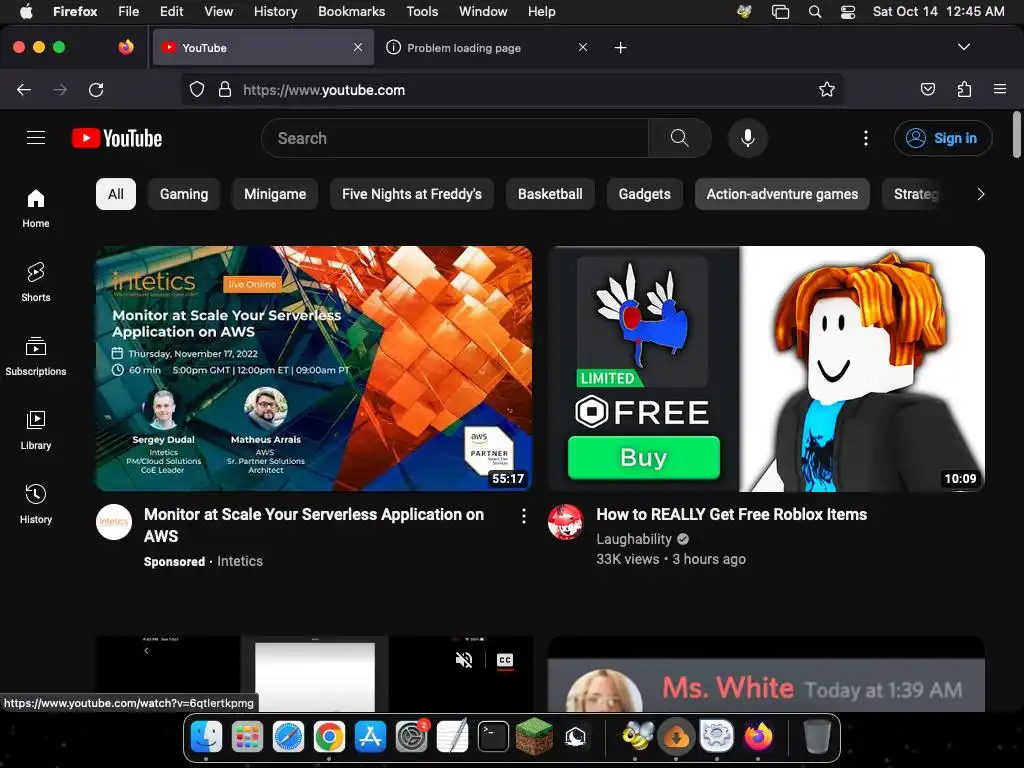Image resolution: width=1024 pixels, height=768 pixels.
Task: Select Five Nights at Freddy's chip
Action: (412, 194)
